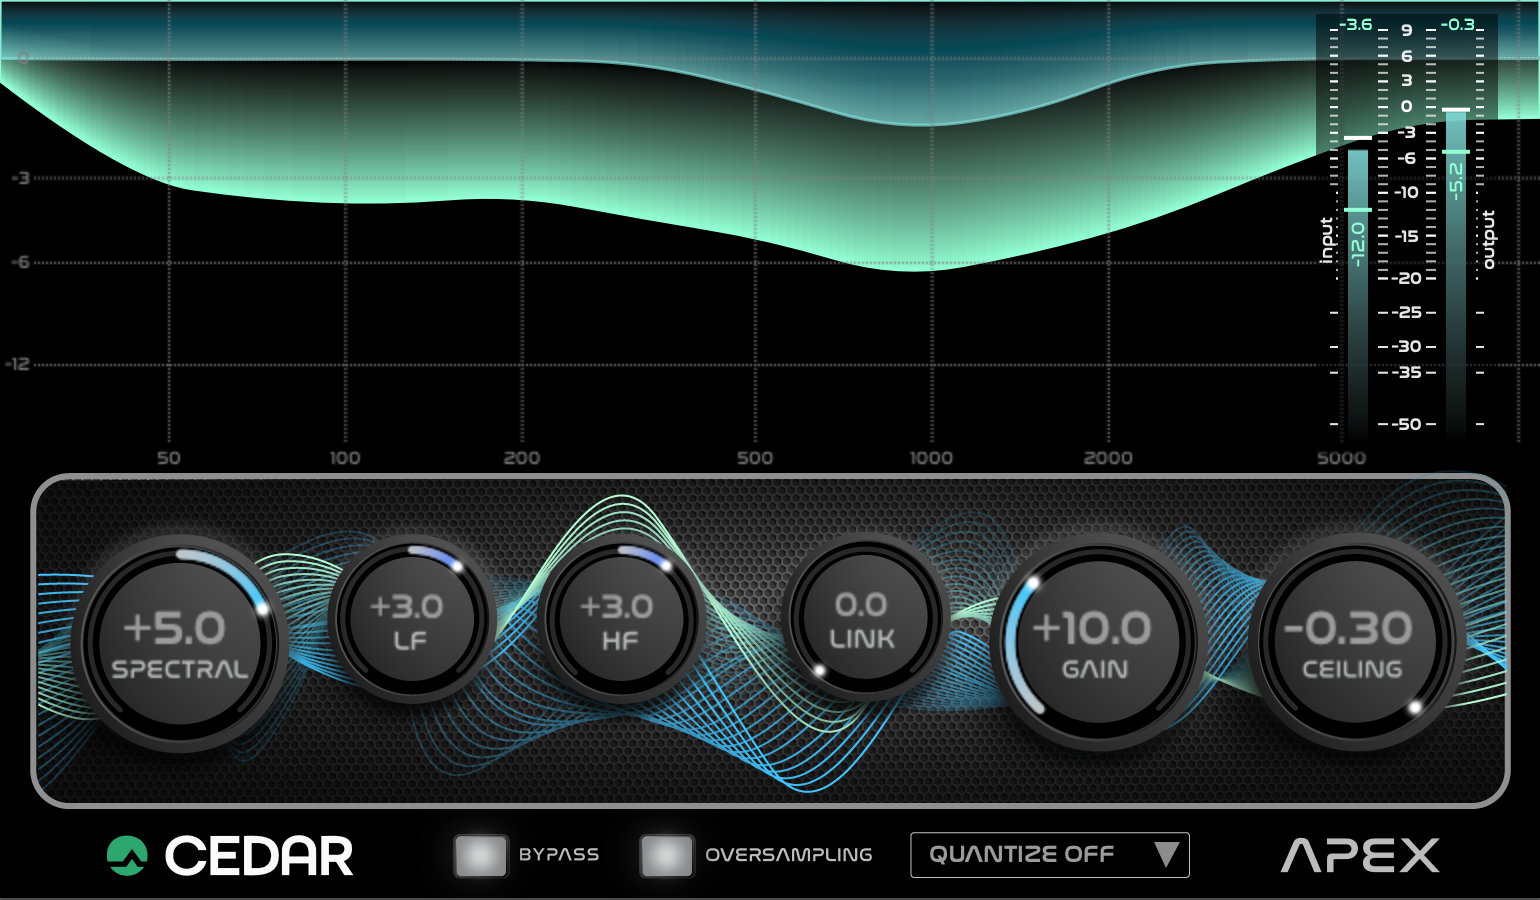Click the Ceiling knob
This screenshot has width=1540, height=900.
click(1351, 643)
